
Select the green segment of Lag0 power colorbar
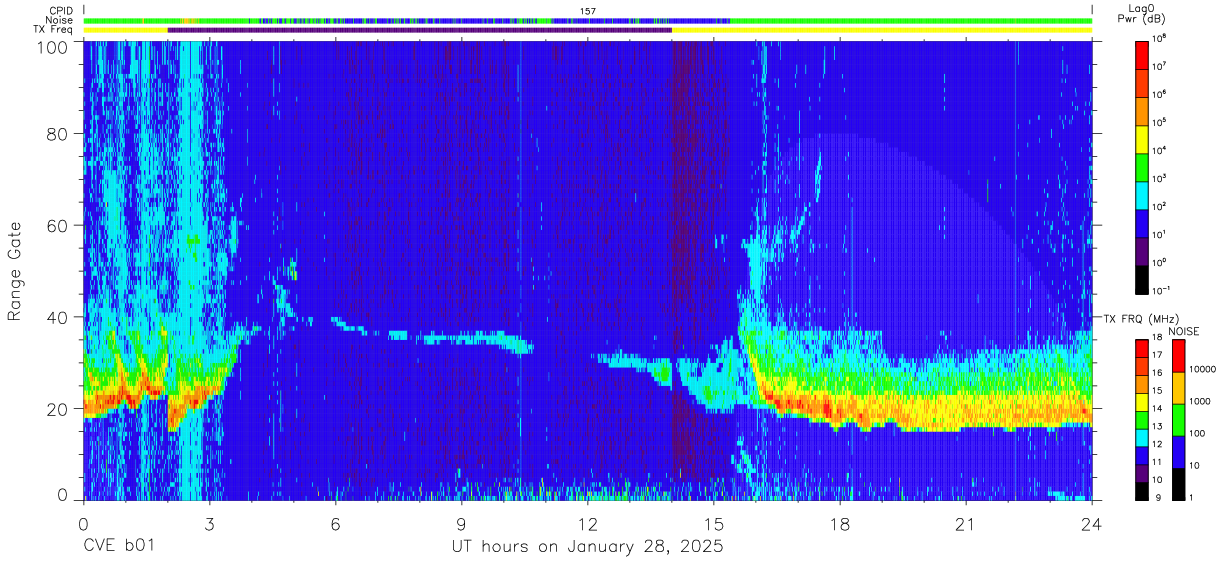coord(1143,165)
